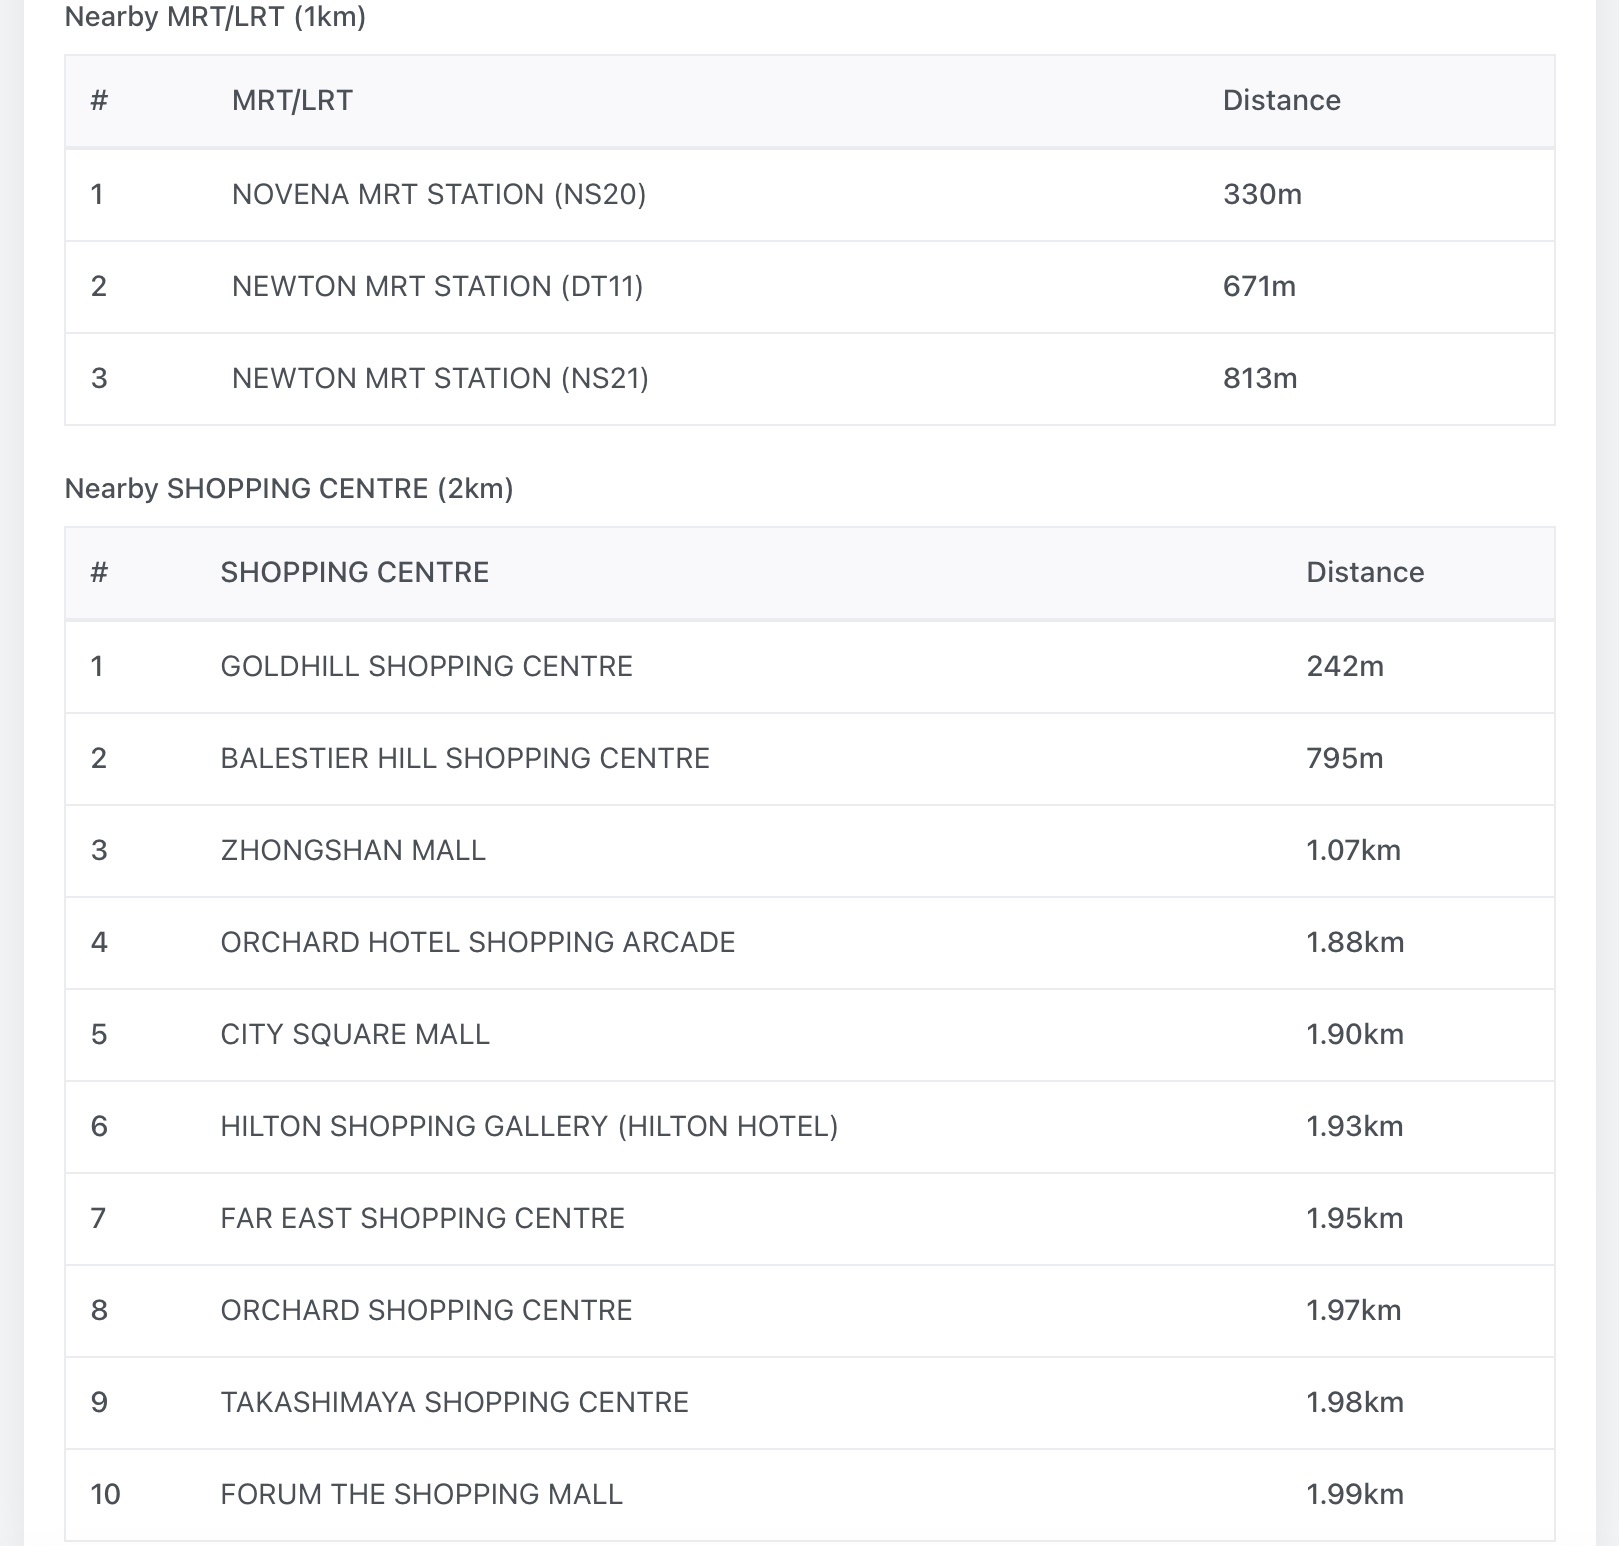Select Takashimaya Shopping Centre row

(454, 1402)
